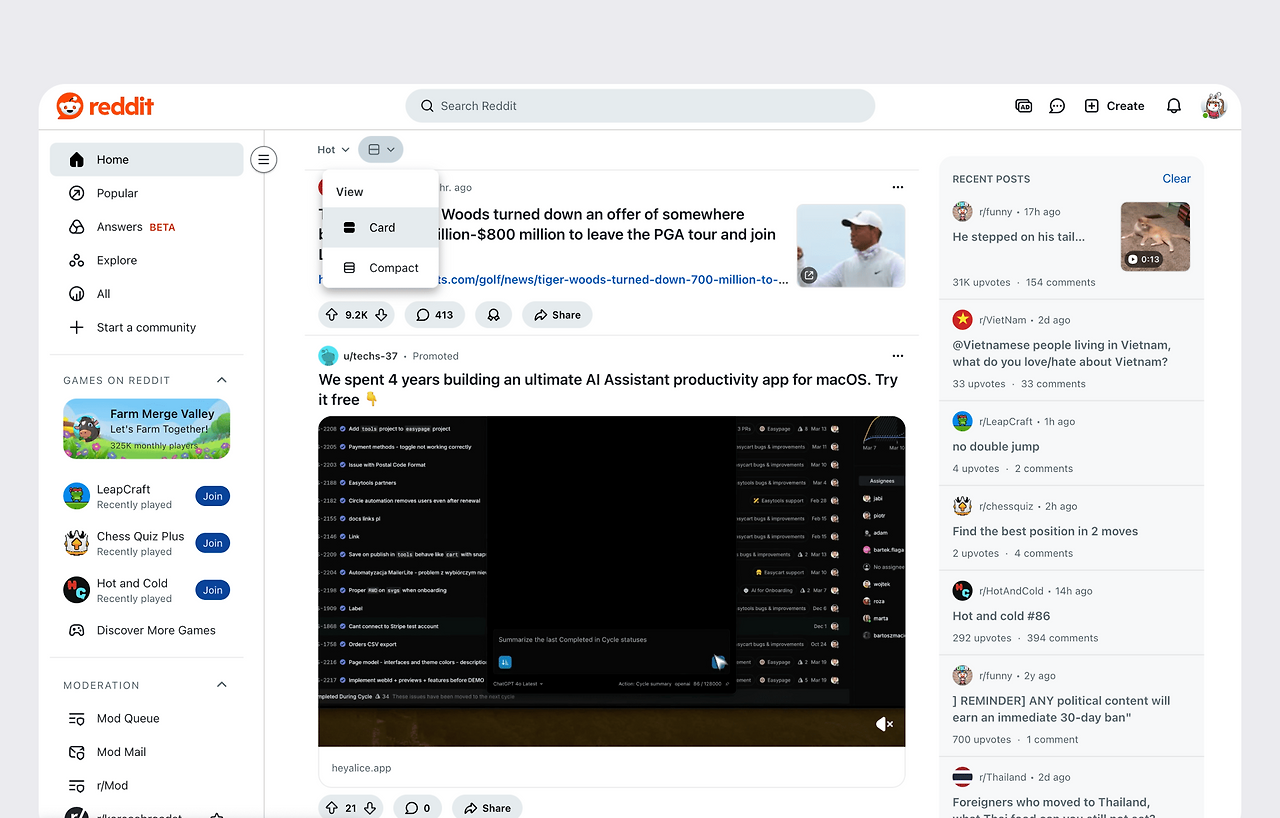
Task: Open the AI Assistant promoted post title
Action: click(608, 389)
